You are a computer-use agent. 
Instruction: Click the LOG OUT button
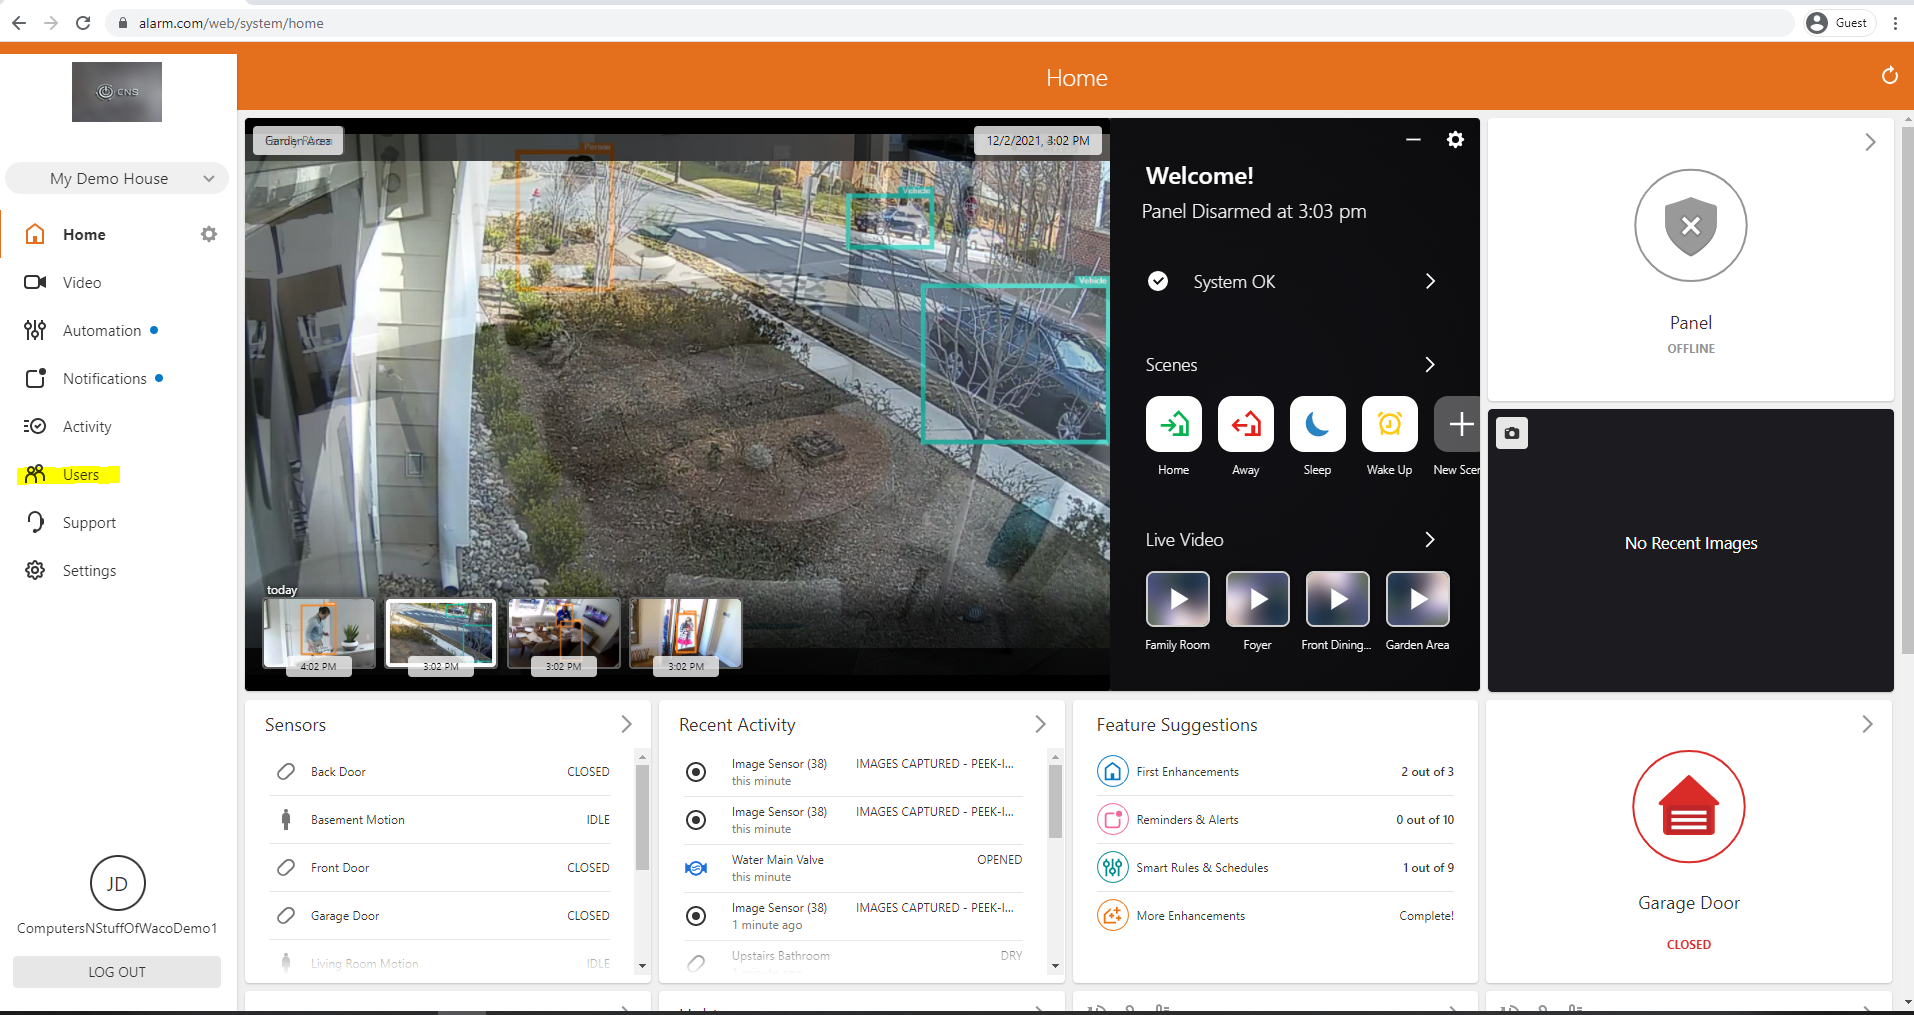point(117,972)
